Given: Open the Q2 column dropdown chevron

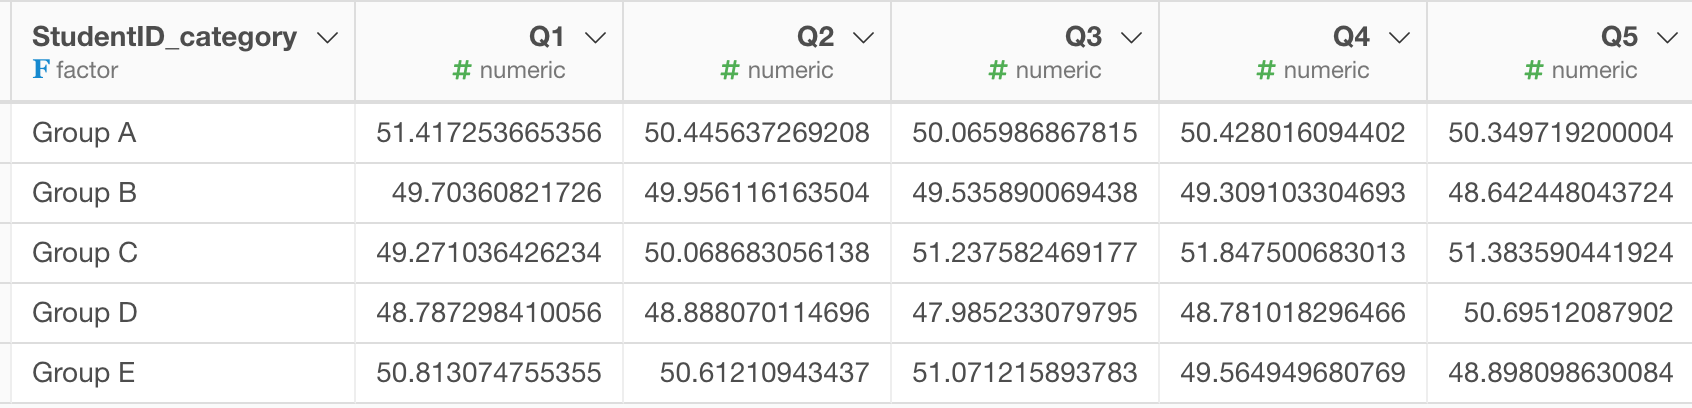Looking at the screenshot, I should (x=863, y=38).
